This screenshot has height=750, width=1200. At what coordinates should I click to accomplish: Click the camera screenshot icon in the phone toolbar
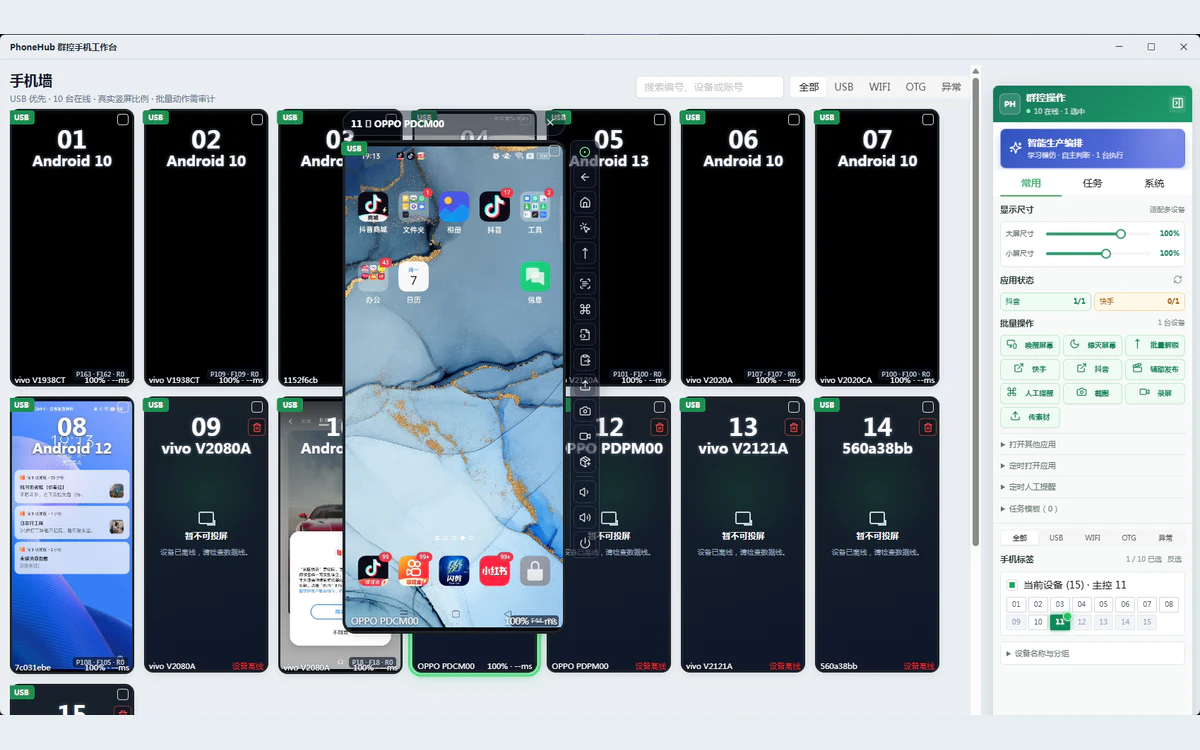point(585,411)
